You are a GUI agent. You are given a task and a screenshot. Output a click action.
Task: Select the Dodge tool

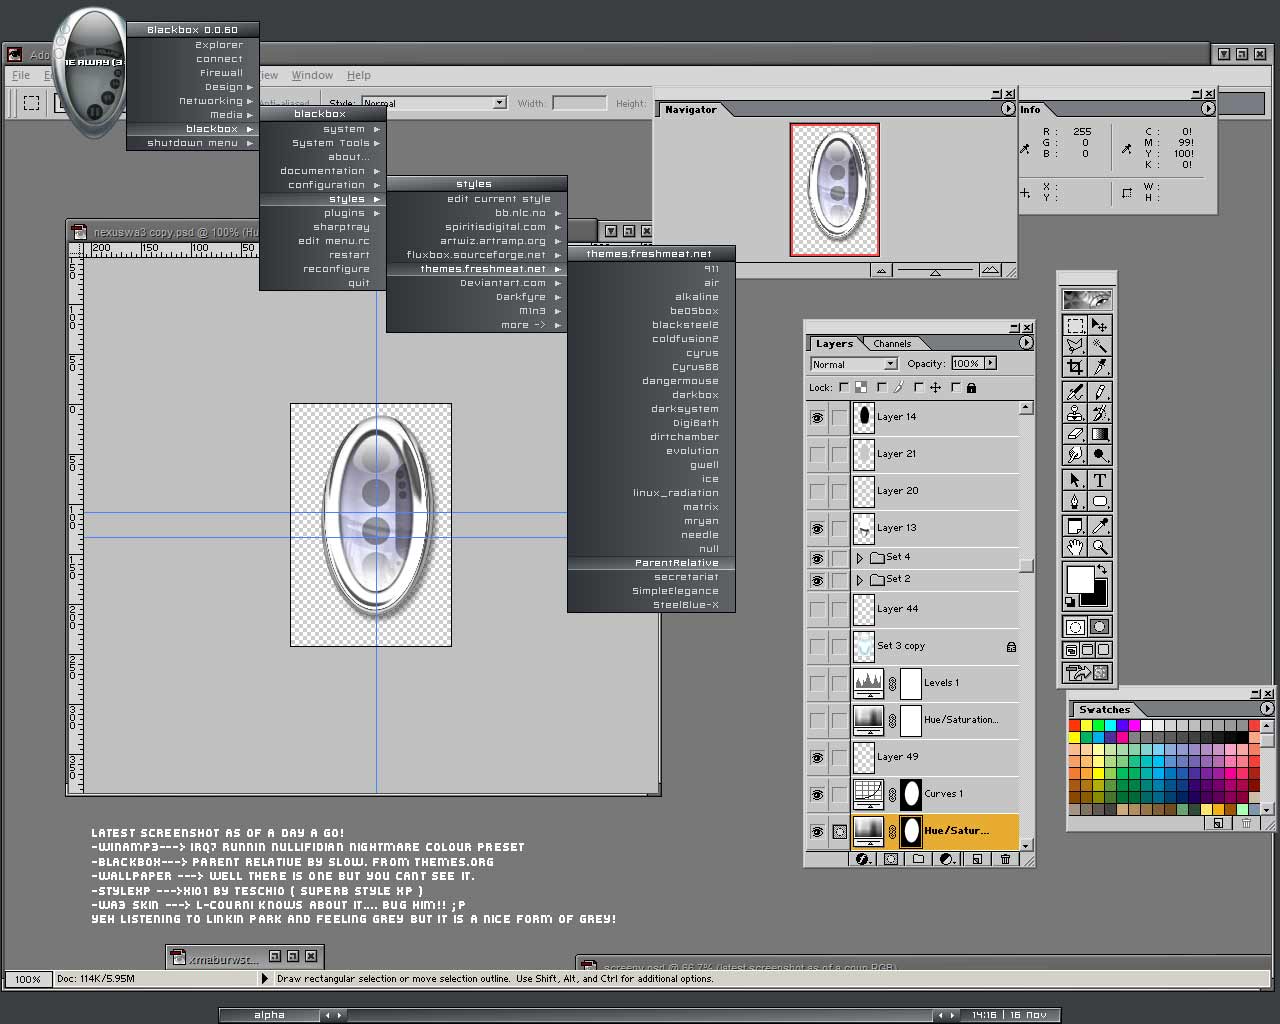click(x=1100, y=455)
